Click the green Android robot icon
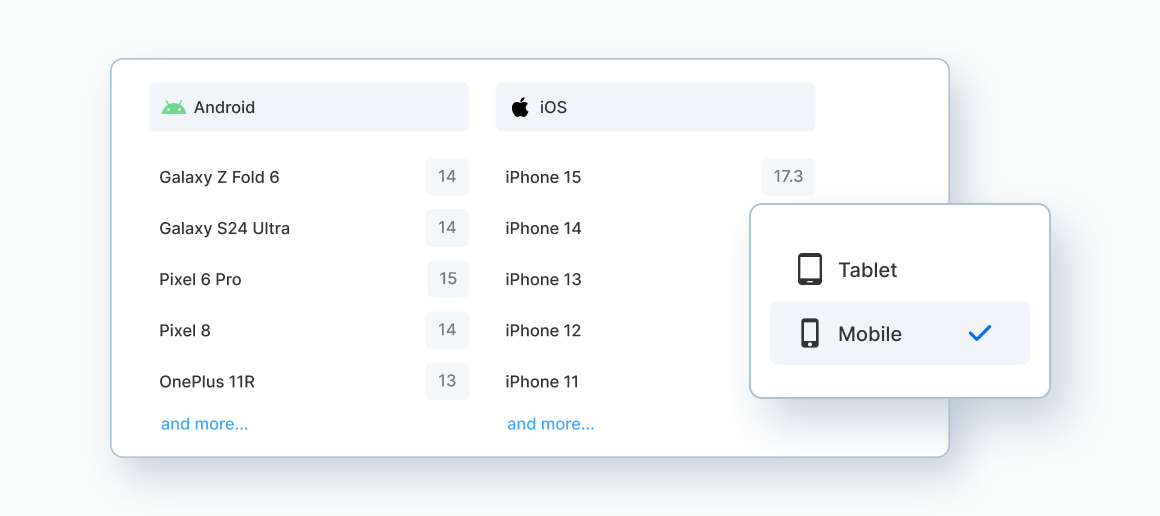 [174, 107]
